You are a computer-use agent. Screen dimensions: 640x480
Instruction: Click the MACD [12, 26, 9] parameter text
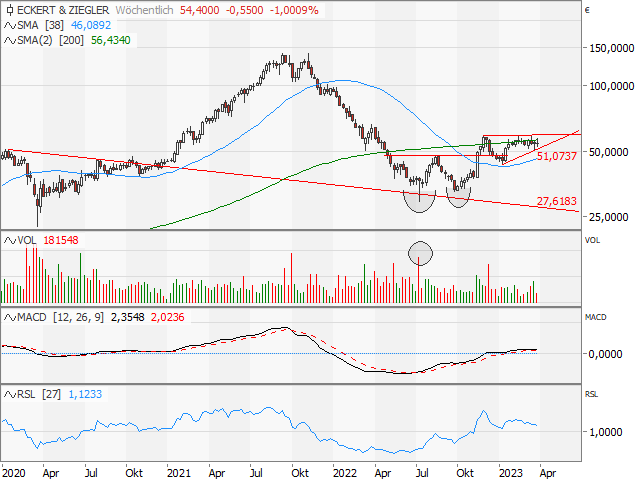pos(78,318)
